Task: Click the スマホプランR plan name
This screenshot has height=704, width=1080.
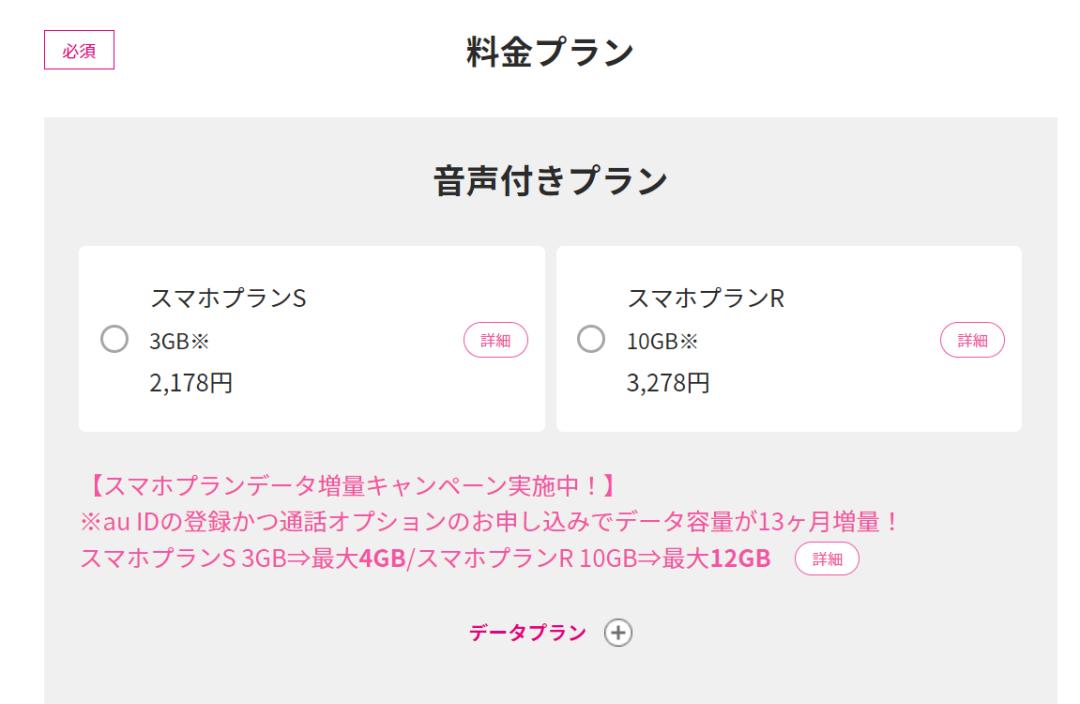Action: point(705,297)
